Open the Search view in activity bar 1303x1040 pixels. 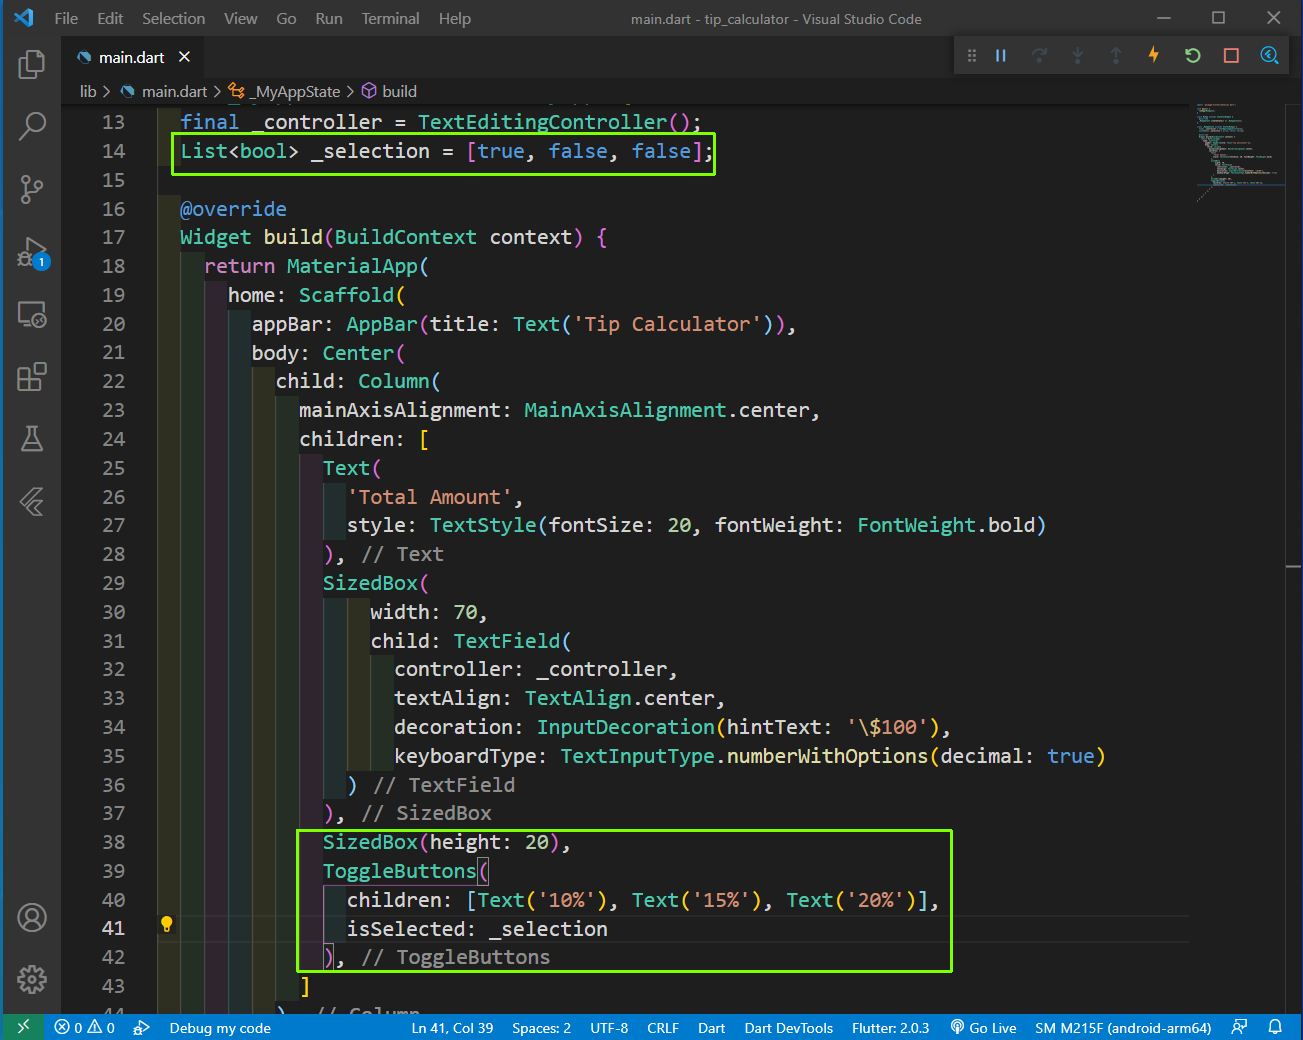pyautogui.click(x=32, y=126)
